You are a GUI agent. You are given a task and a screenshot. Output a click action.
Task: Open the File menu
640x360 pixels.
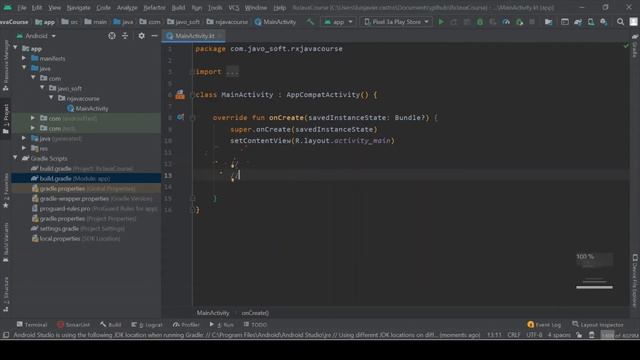[x=22, y=8]
